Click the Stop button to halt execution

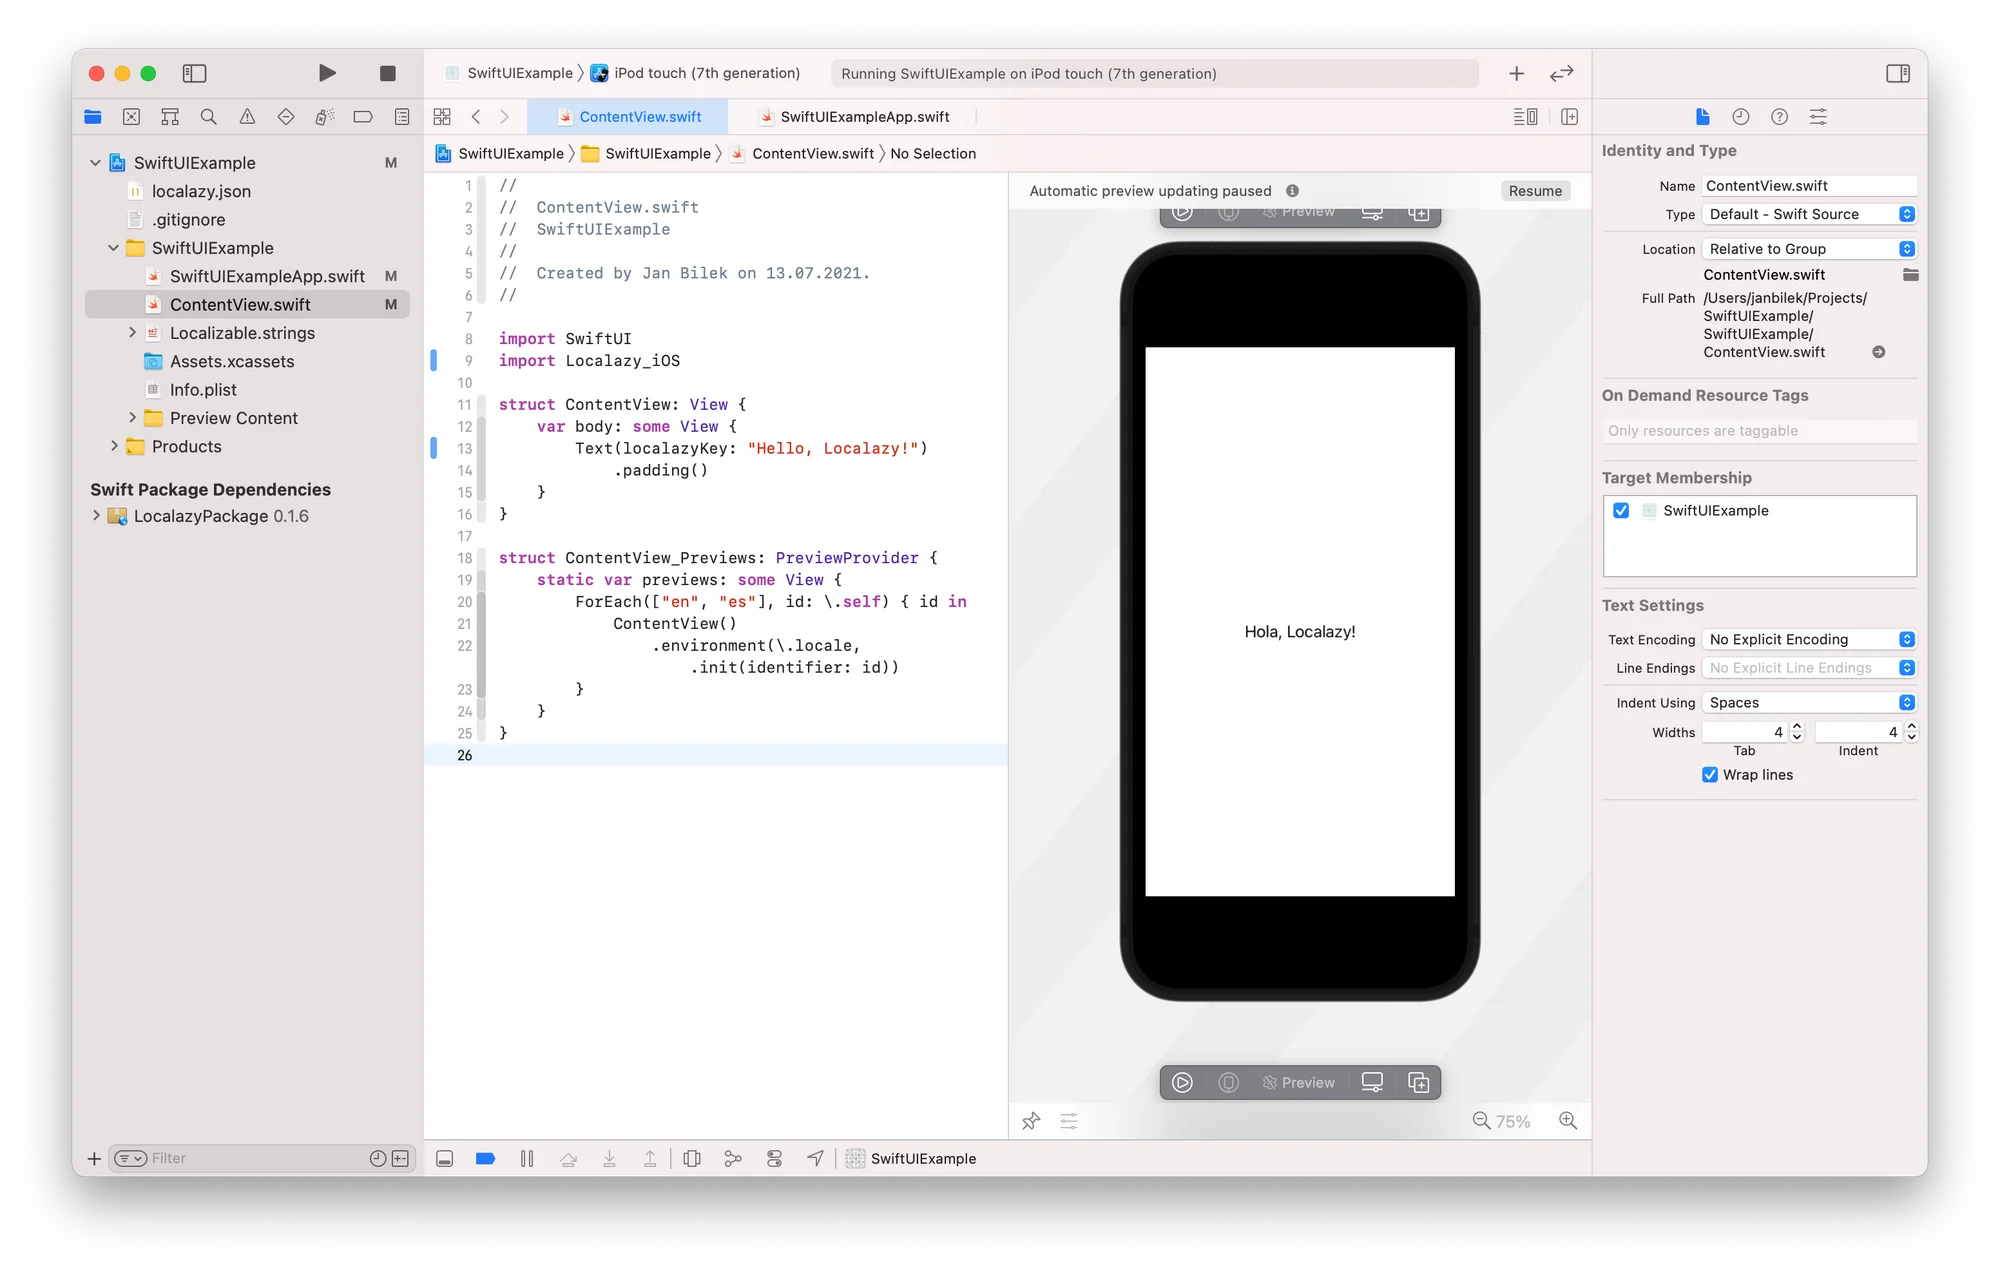(x=388, y=73)
